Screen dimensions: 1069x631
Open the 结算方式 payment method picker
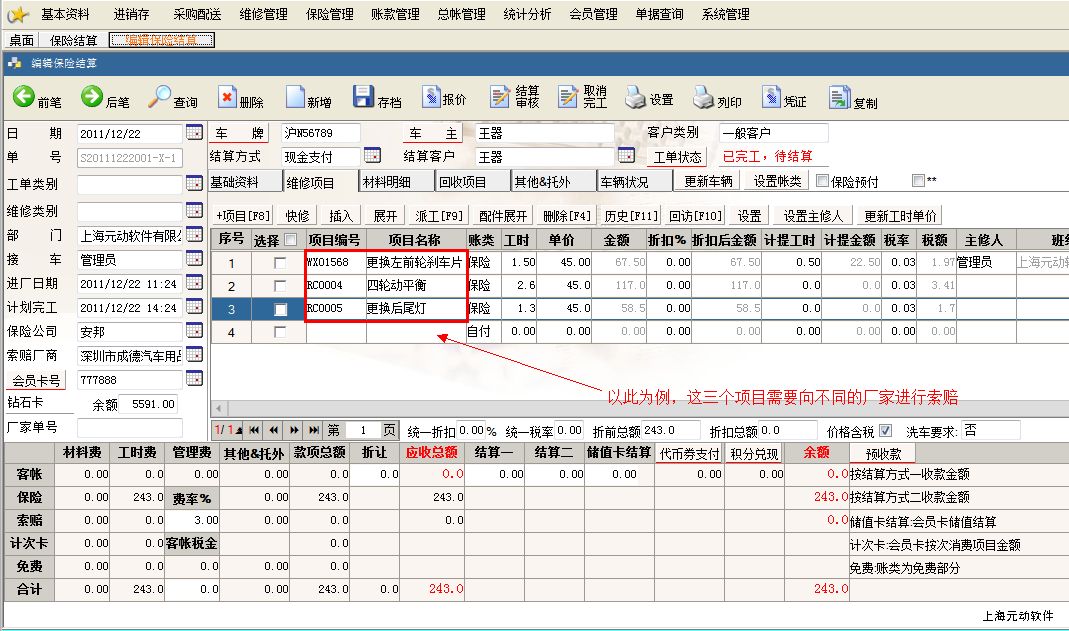point(372,156)
